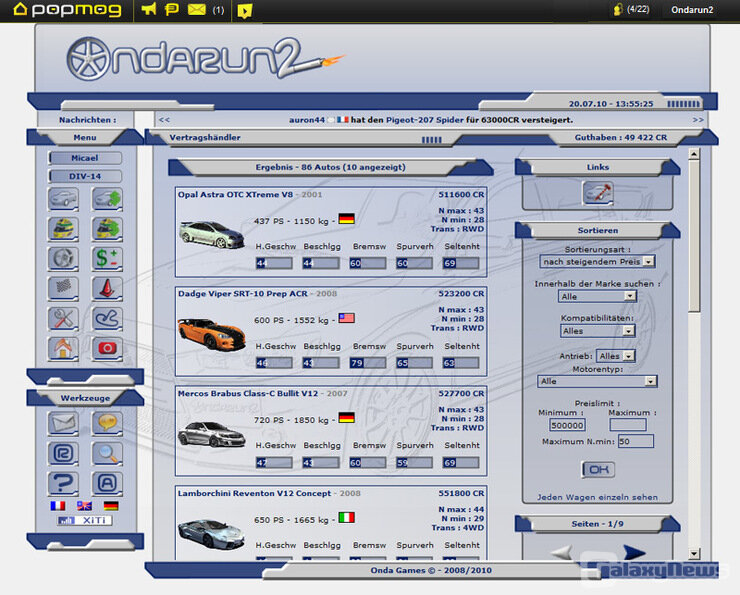Open the friends (4/22) icon
Screen dimensions: 740x595
click(x=618, y=9)
